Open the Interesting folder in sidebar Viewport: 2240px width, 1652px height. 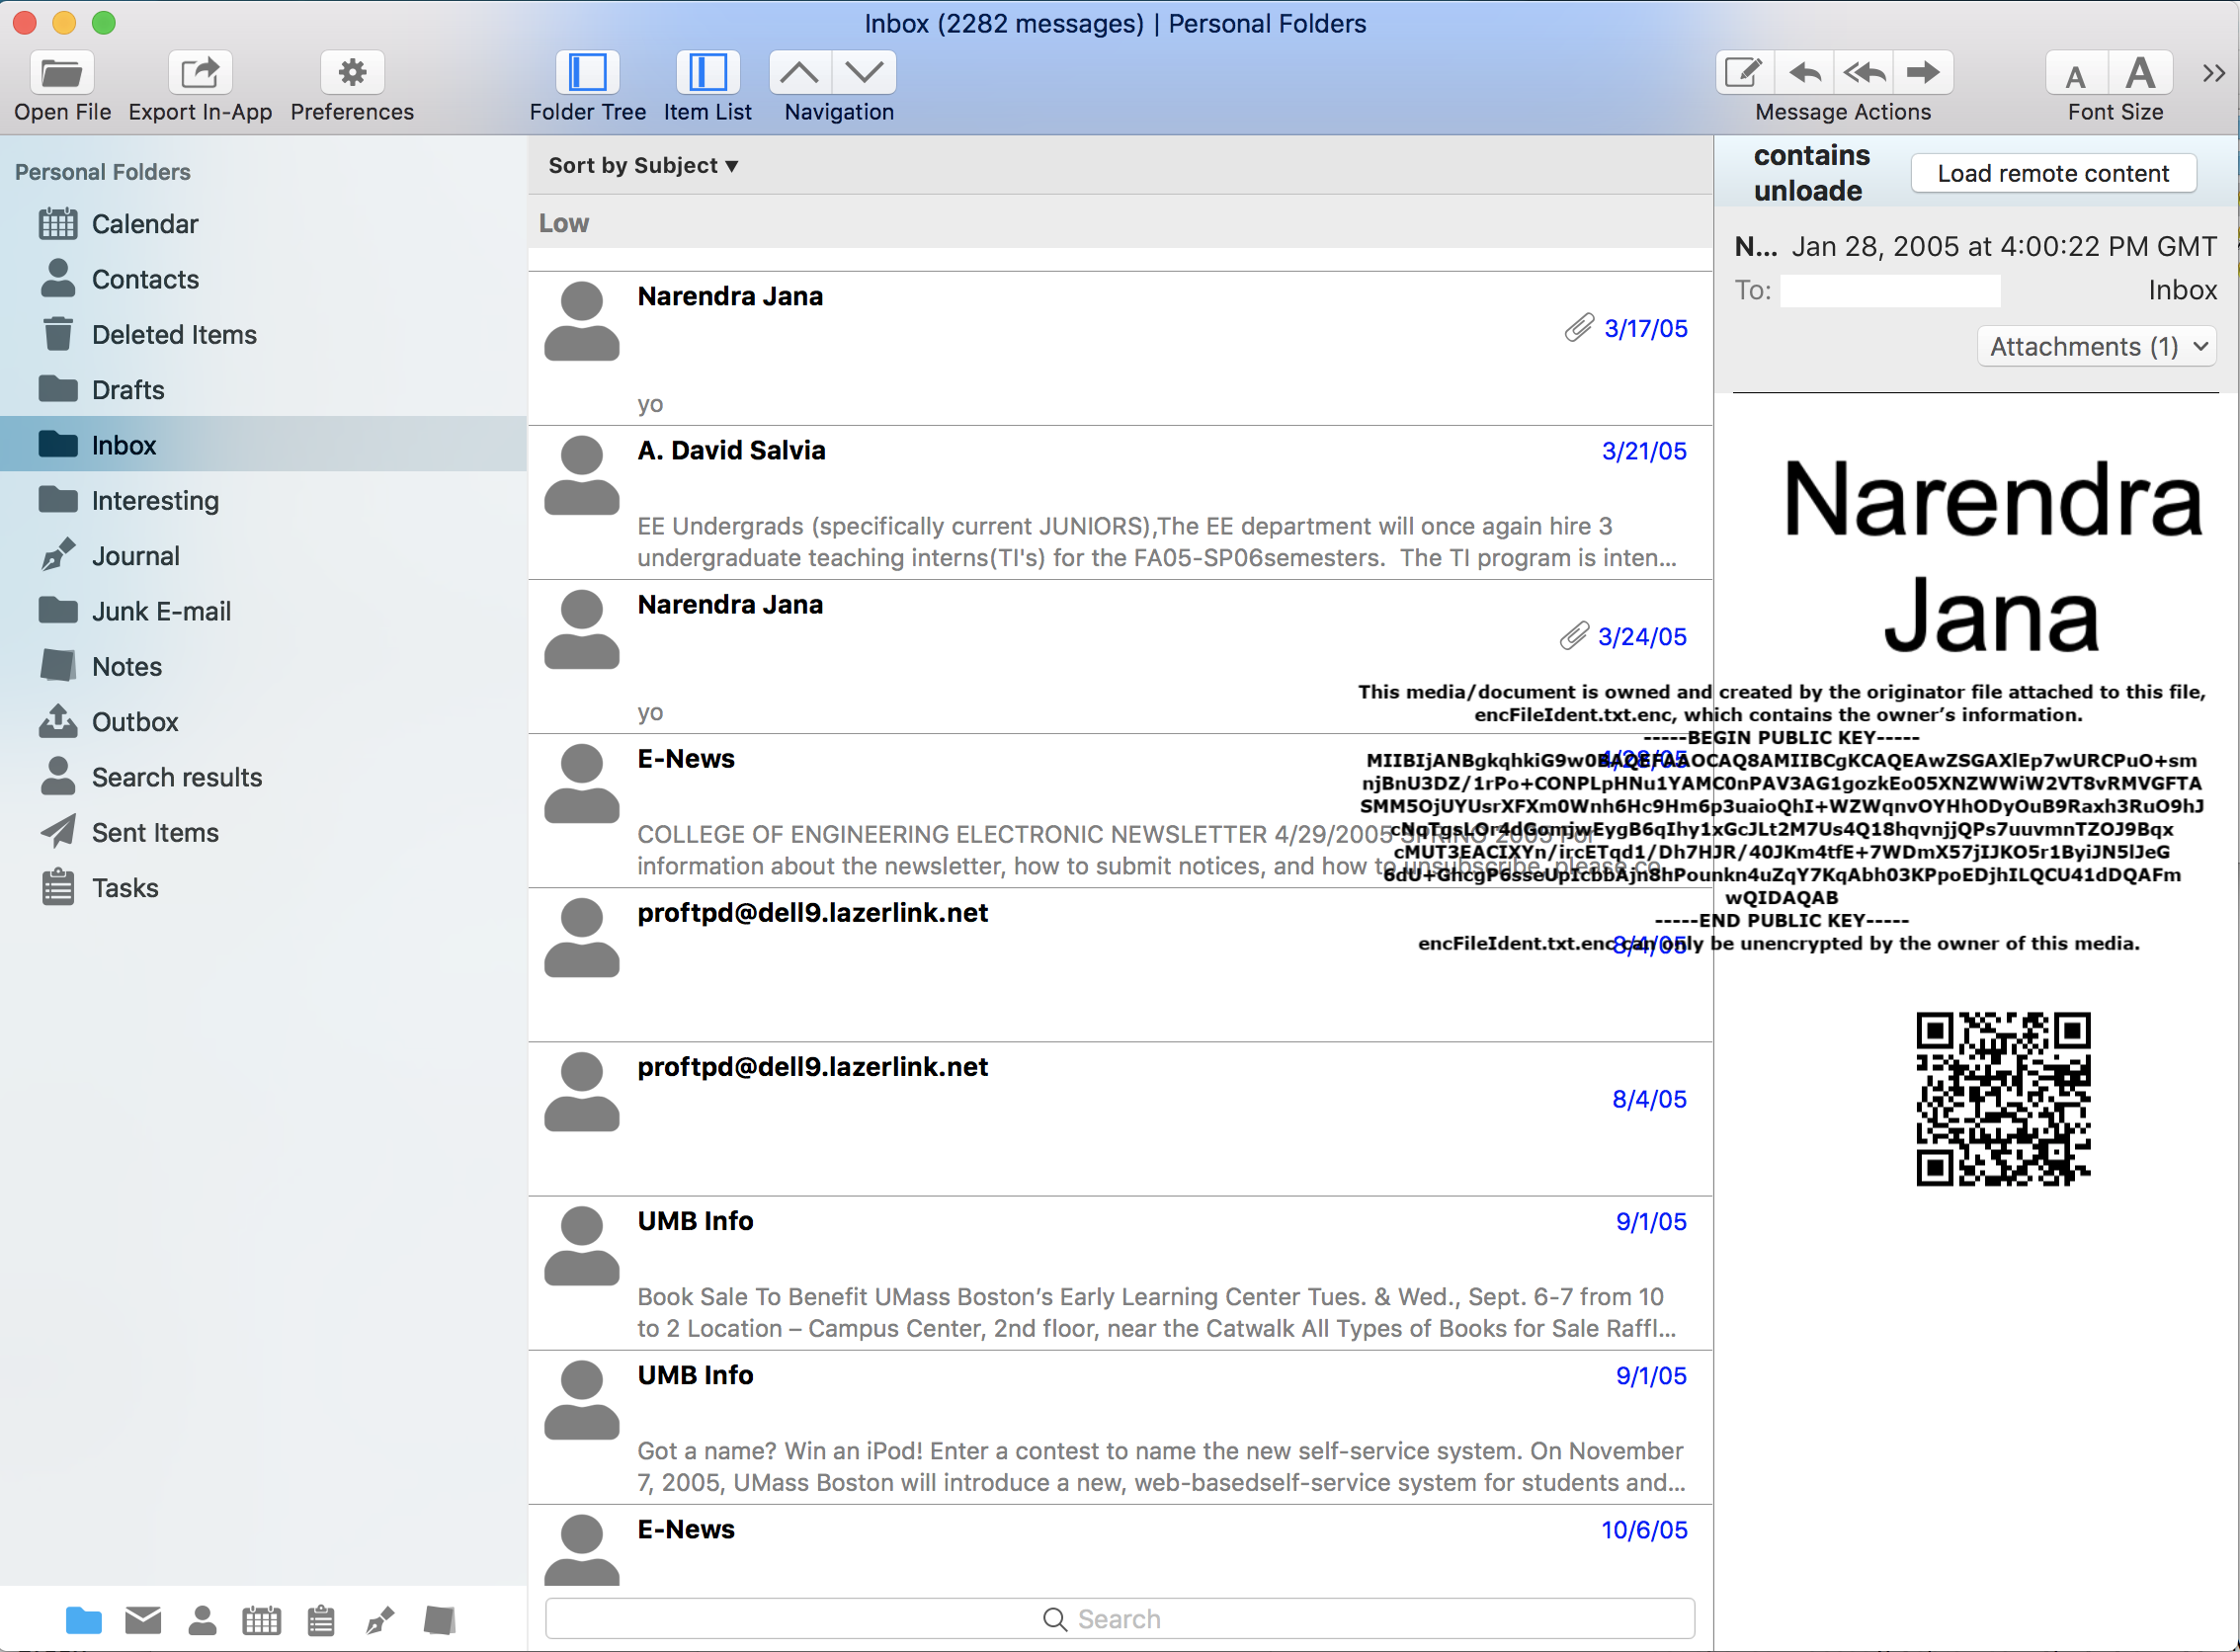click(x=155, y=499)
